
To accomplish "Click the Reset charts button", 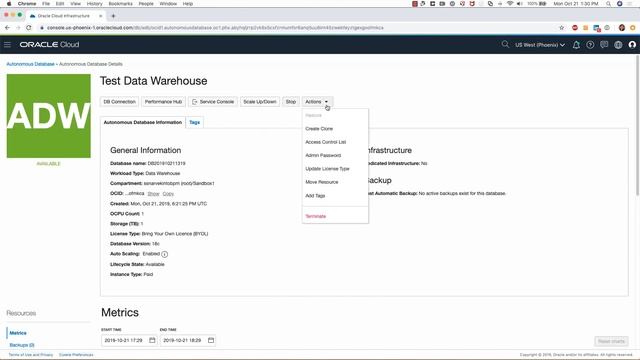I will [611, 341].
